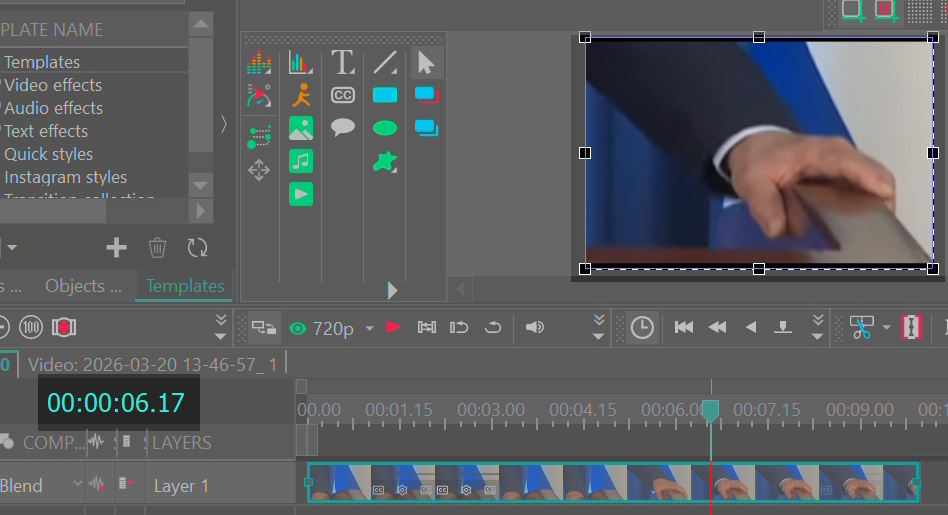
Task: Add a rectangle shape
Action: point(385,95)
